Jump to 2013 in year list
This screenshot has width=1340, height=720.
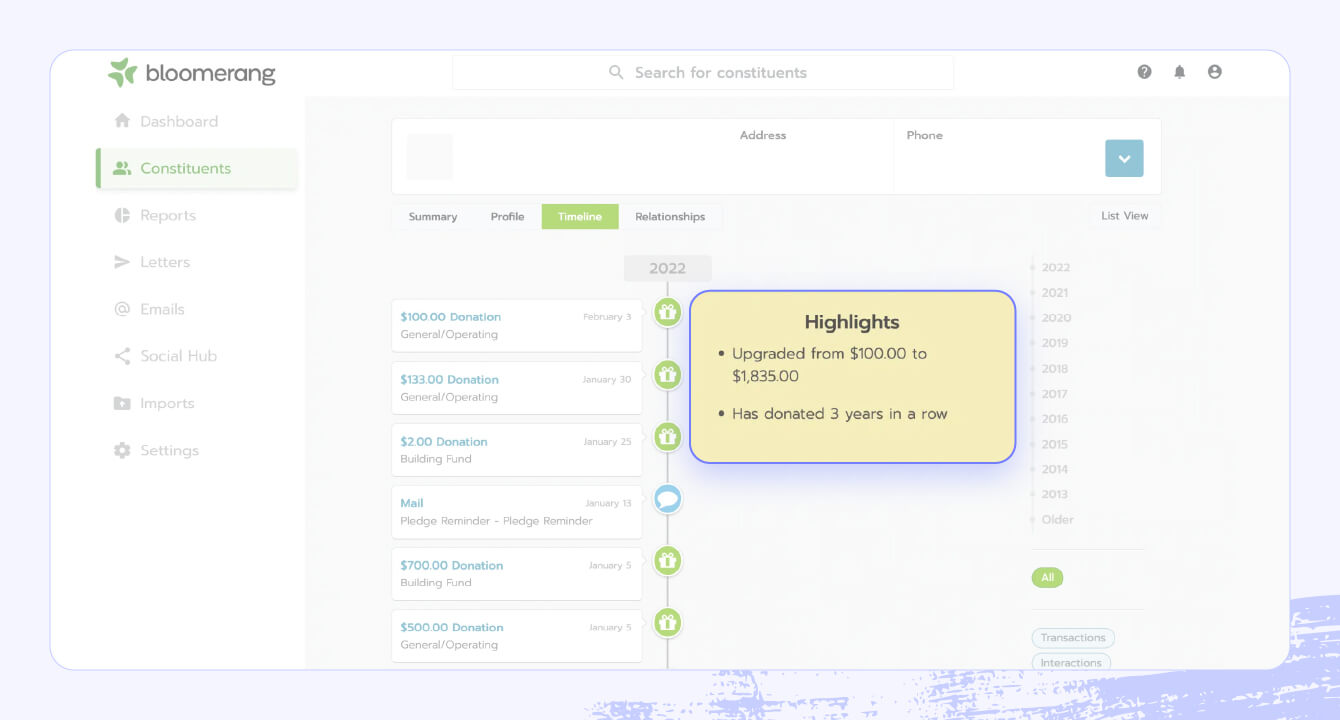click(x=1055, y=494)
